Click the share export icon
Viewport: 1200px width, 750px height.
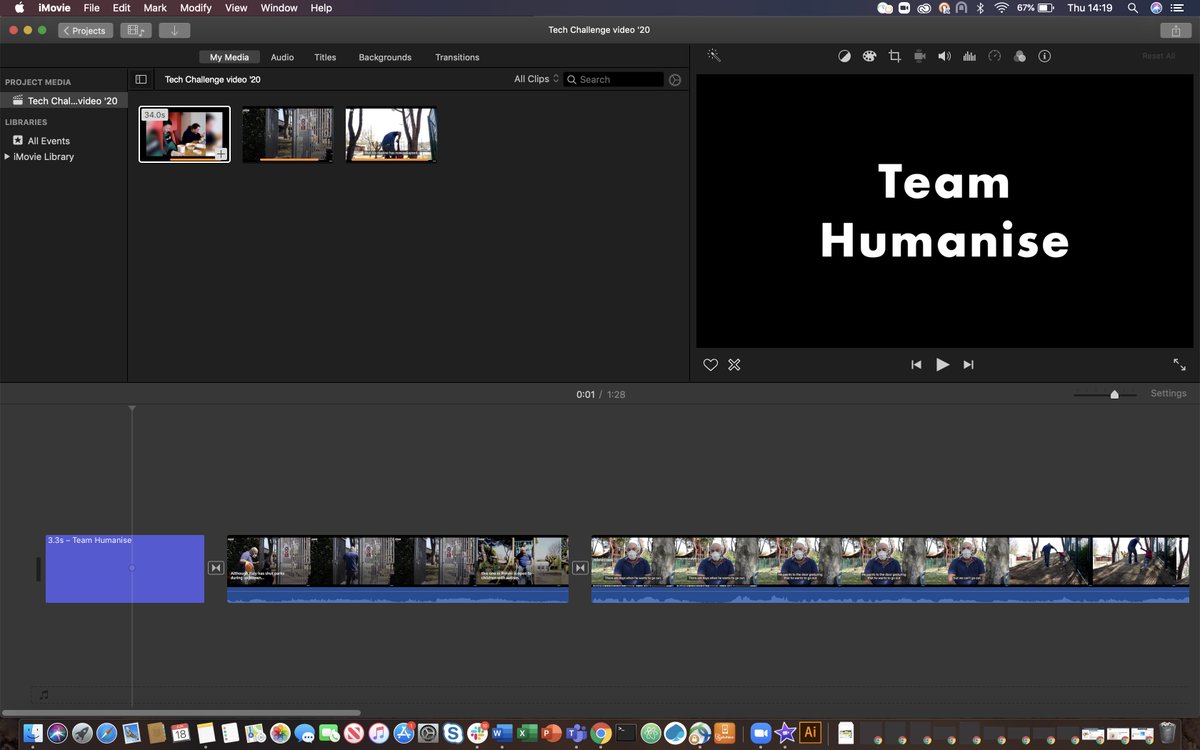pyautogui.click(x=1176, y=31)
